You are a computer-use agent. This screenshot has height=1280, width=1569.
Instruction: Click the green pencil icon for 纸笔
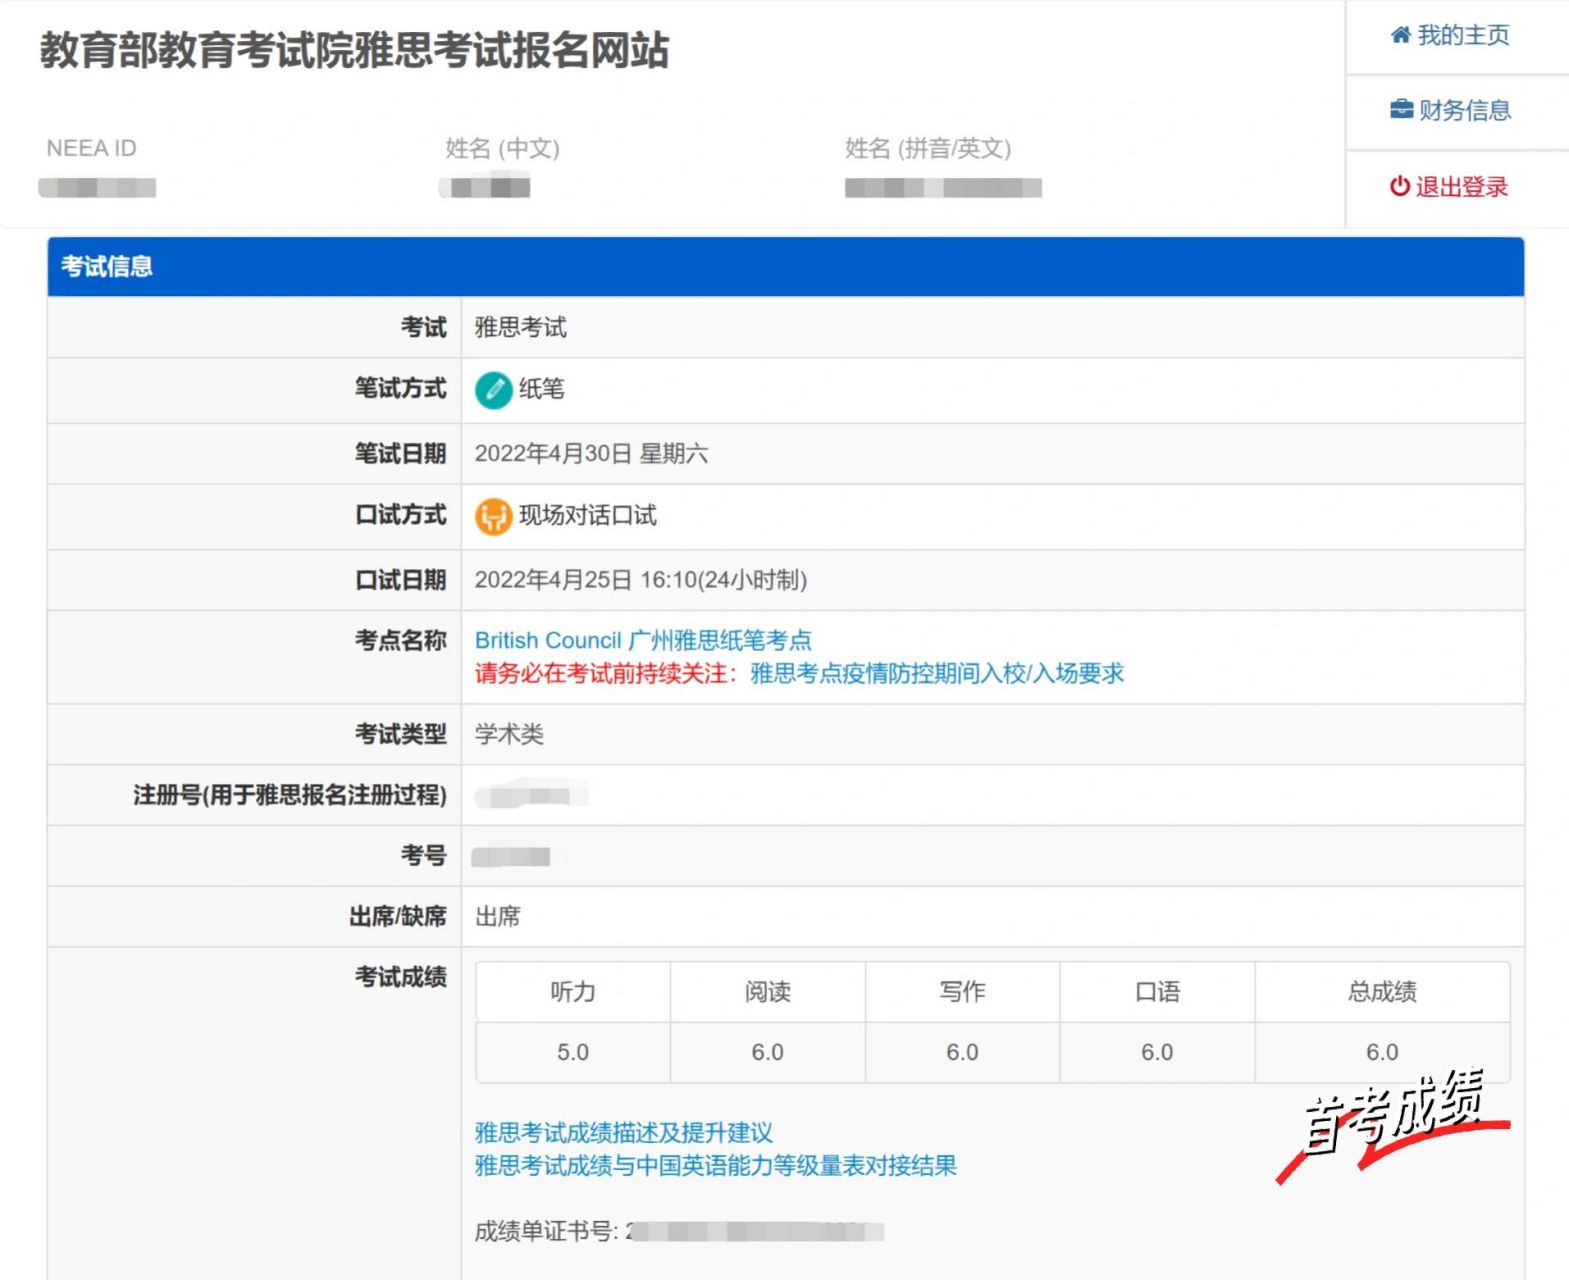tap(493, 390)
